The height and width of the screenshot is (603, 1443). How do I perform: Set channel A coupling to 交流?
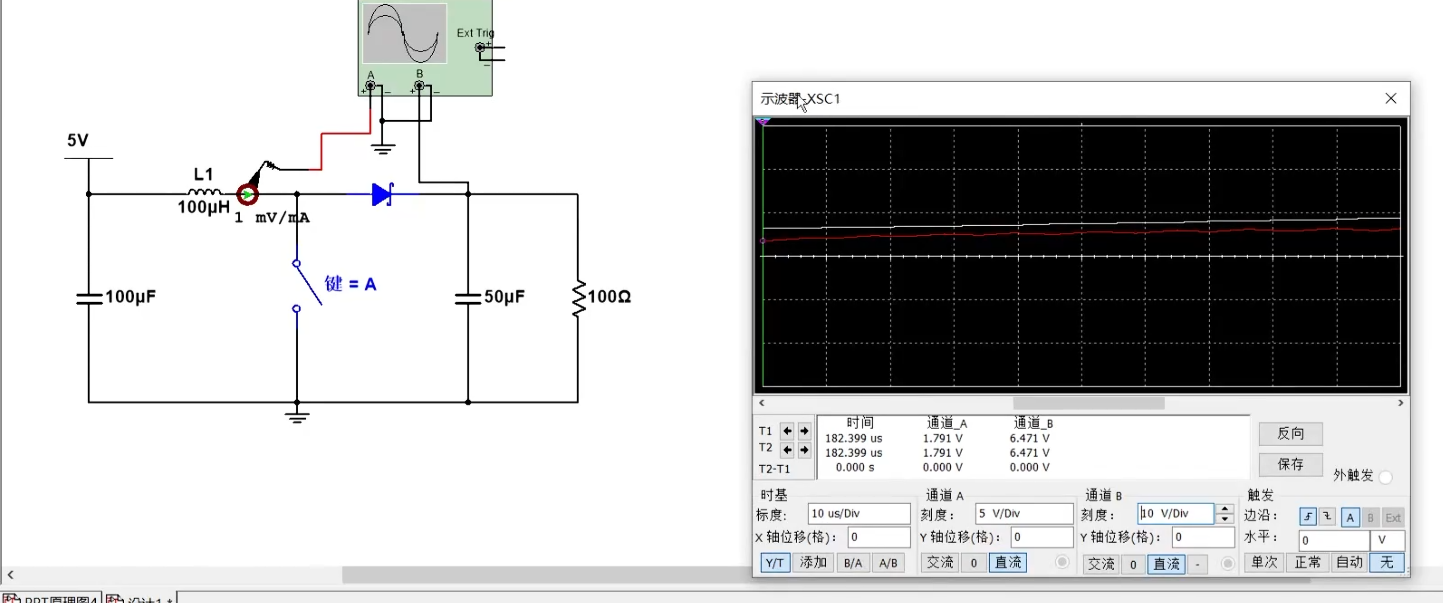(940, 563)
